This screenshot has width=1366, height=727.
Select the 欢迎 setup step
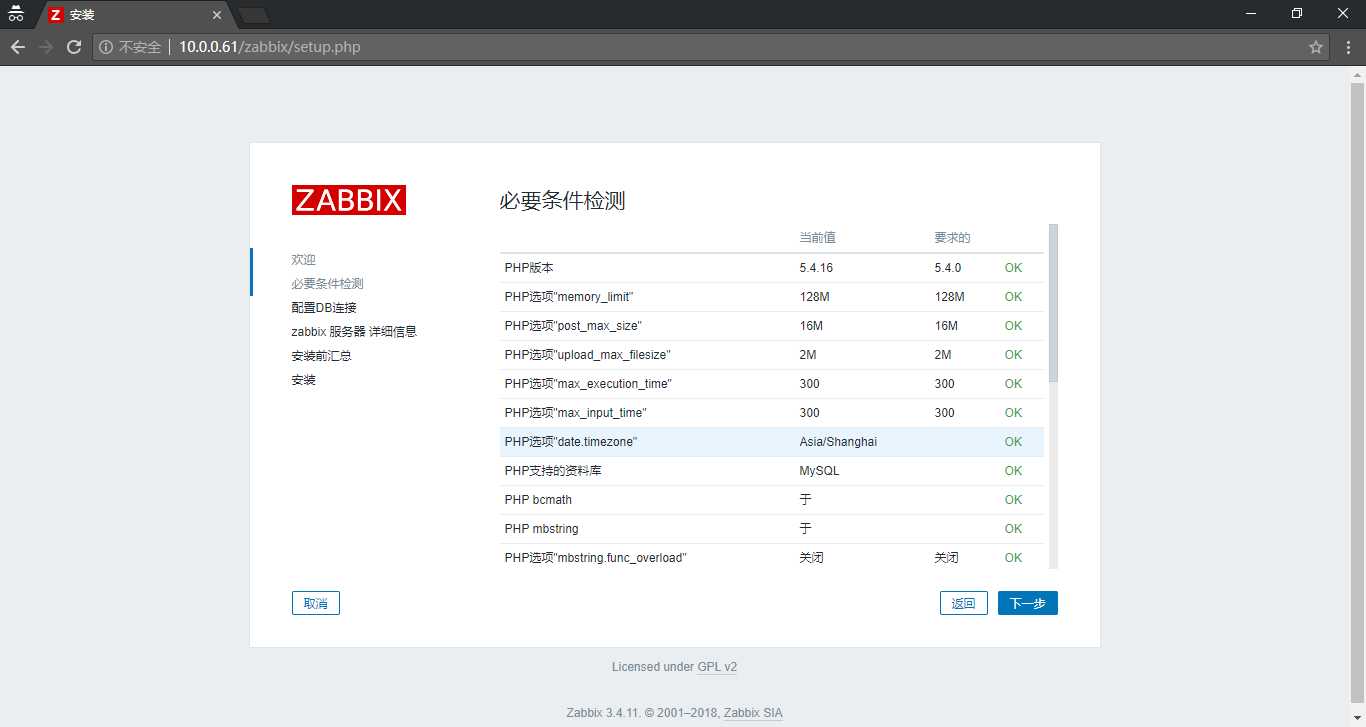click(x=304, y=259)
